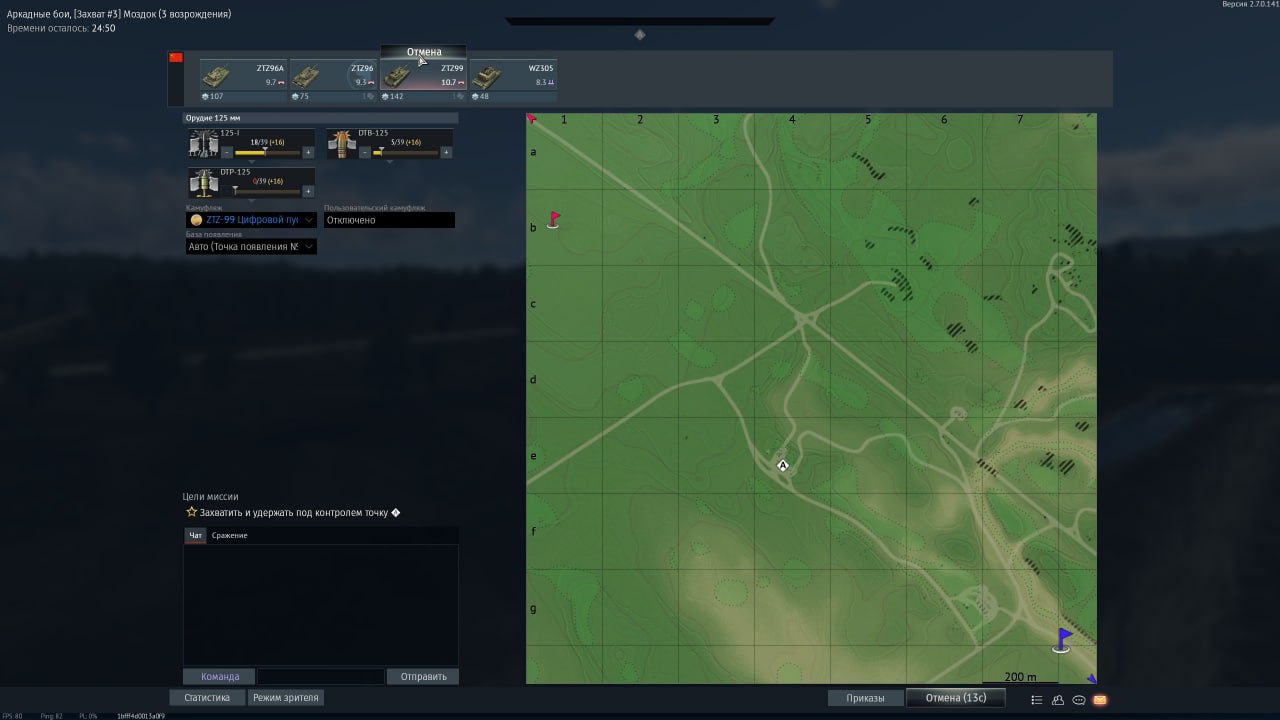The height and width of the screenshot is (720, 1280).
Task: Expand the arrow below the DTP-125 shell
Action: point(251,201)
